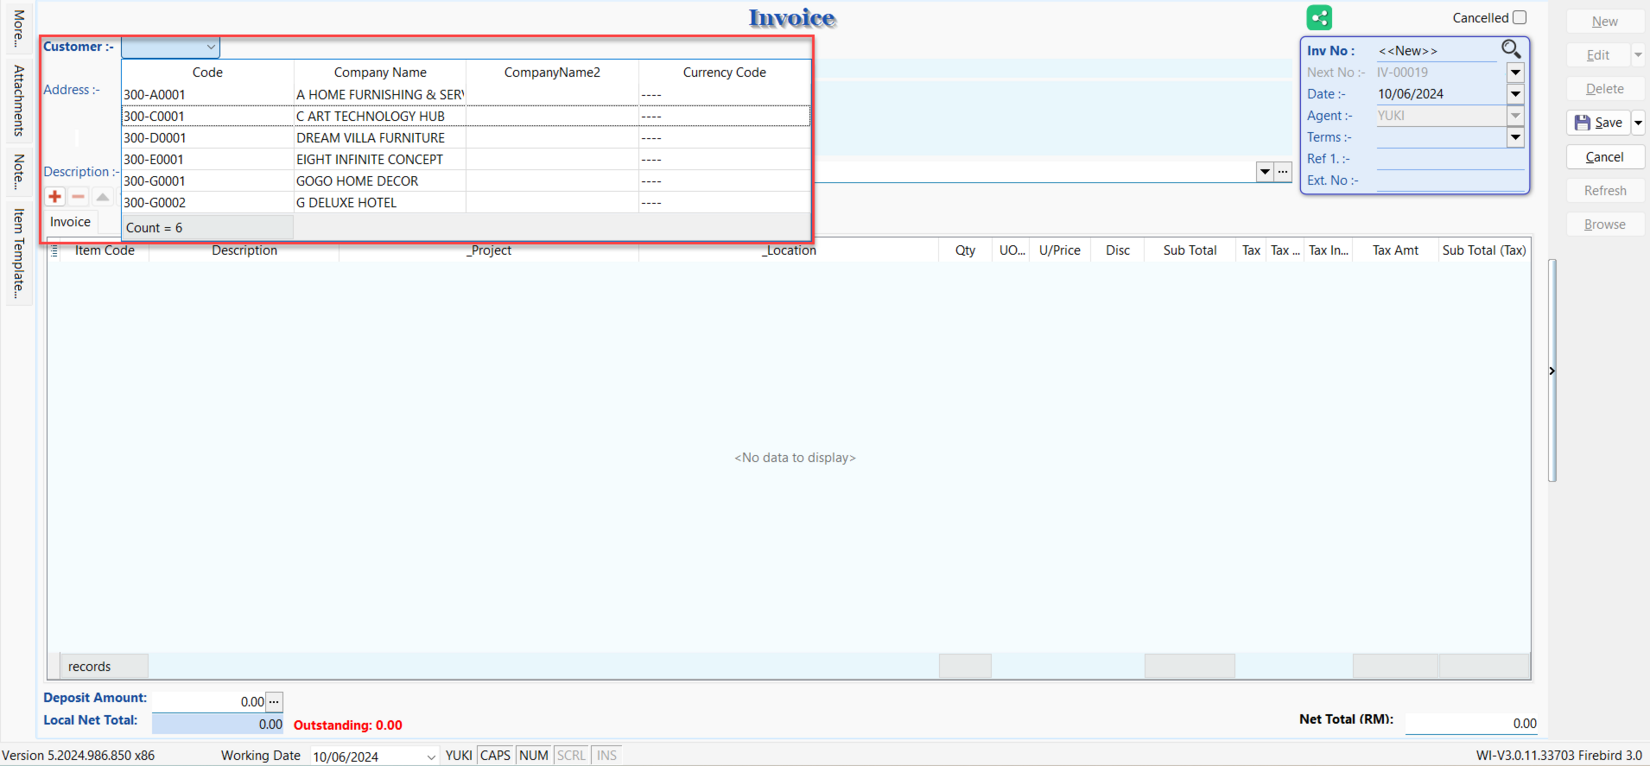Click the Tax Amt grid header
Image resolution: width=1650 pixels, height=766 pixels.
[x=1395, y=250]
